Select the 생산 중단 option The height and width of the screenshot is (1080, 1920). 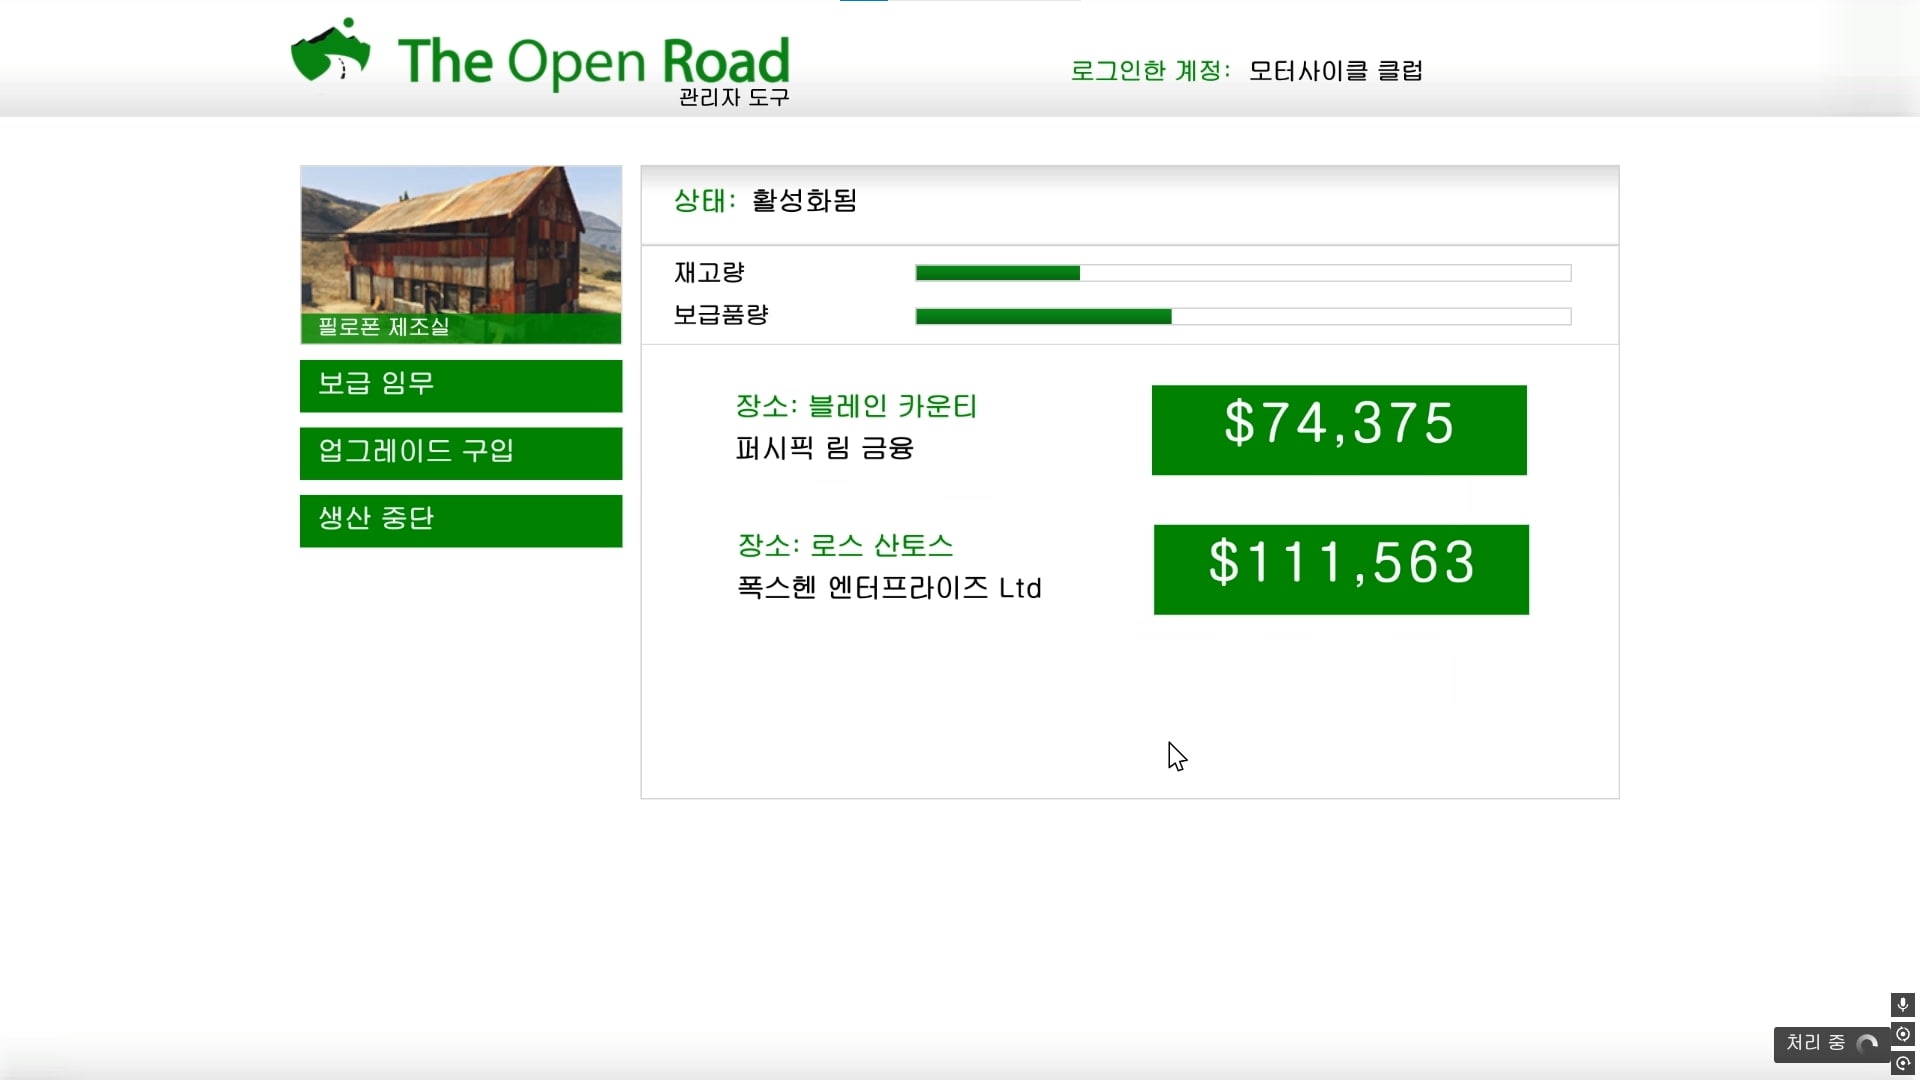[x=461, y=520]
